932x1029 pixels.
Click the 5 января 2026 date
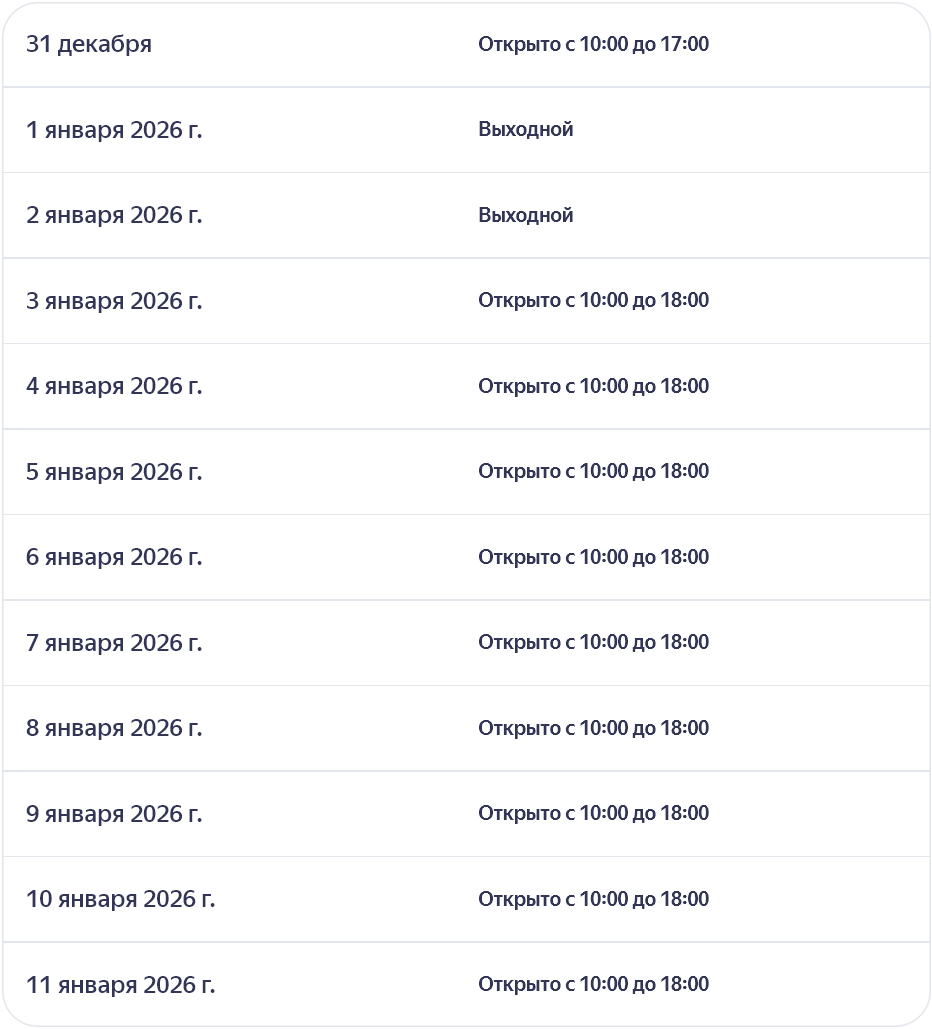click(114, 472)
